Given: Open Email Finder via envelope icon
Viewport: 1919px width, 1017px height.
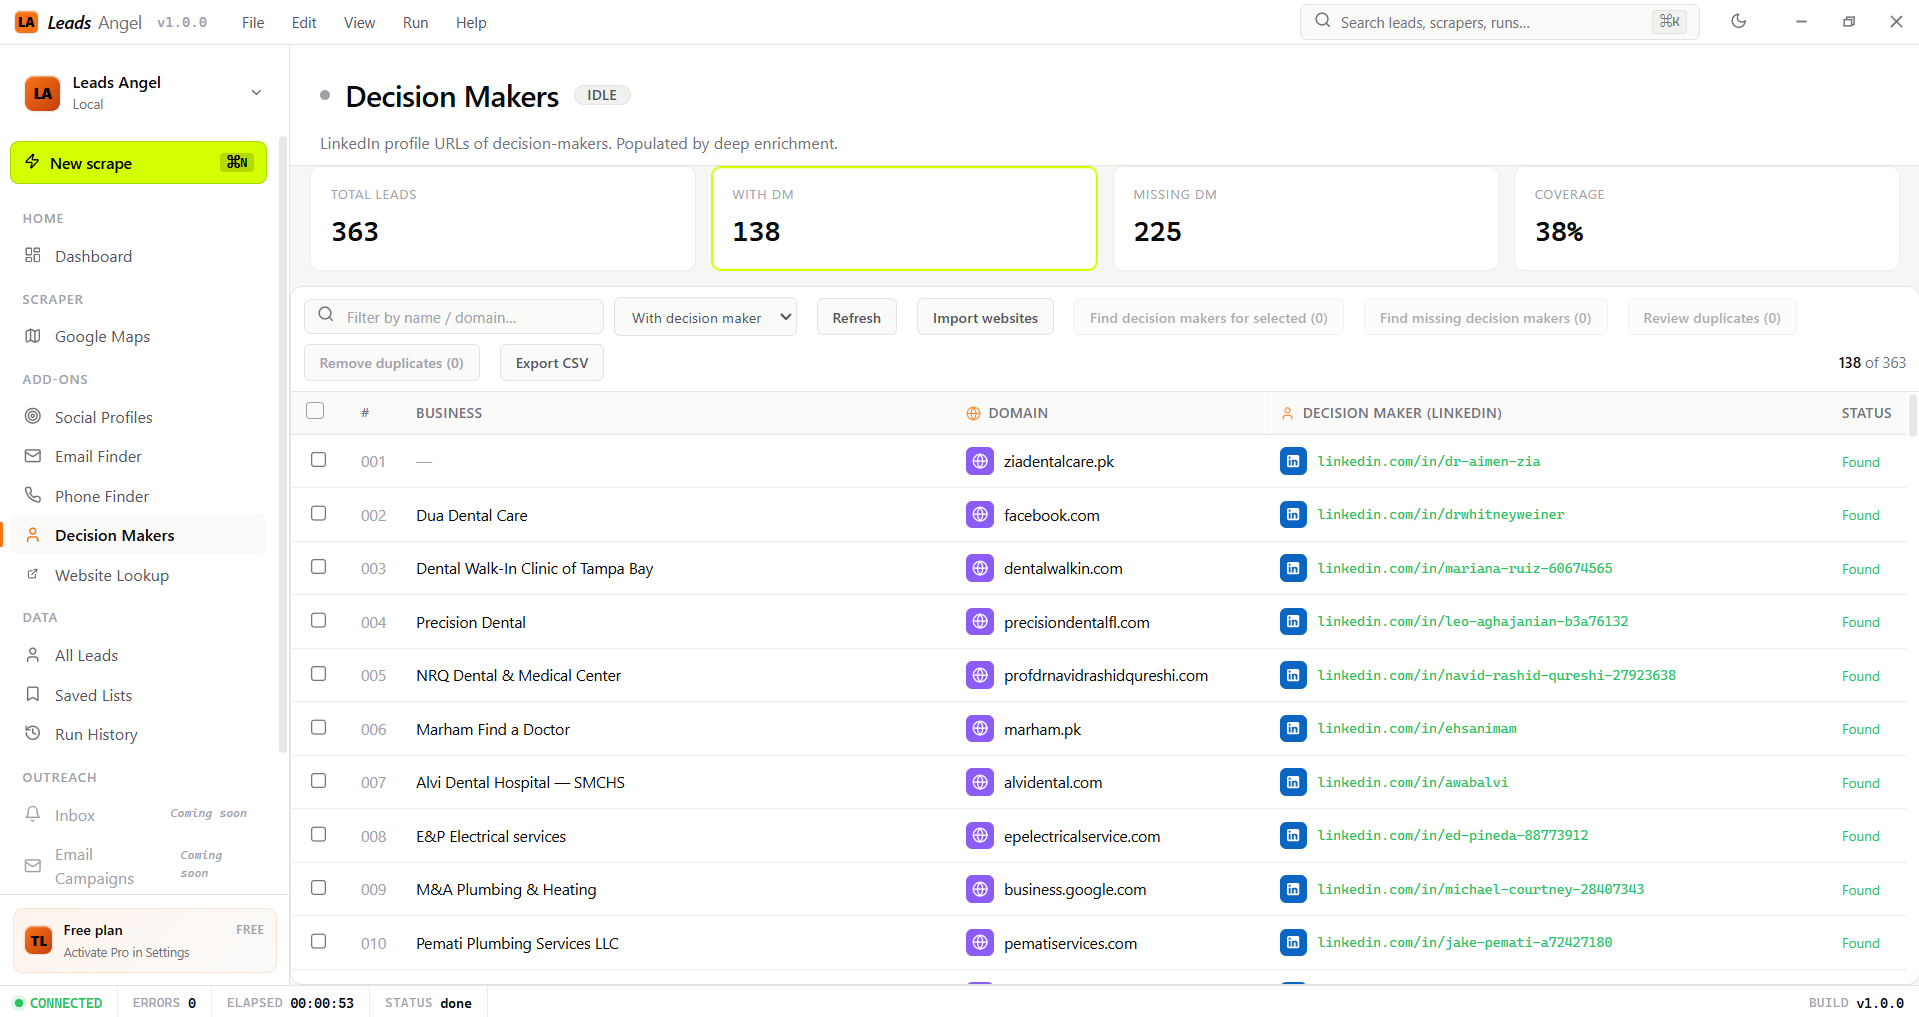Looking at the screenshot, I should [33, 456].
